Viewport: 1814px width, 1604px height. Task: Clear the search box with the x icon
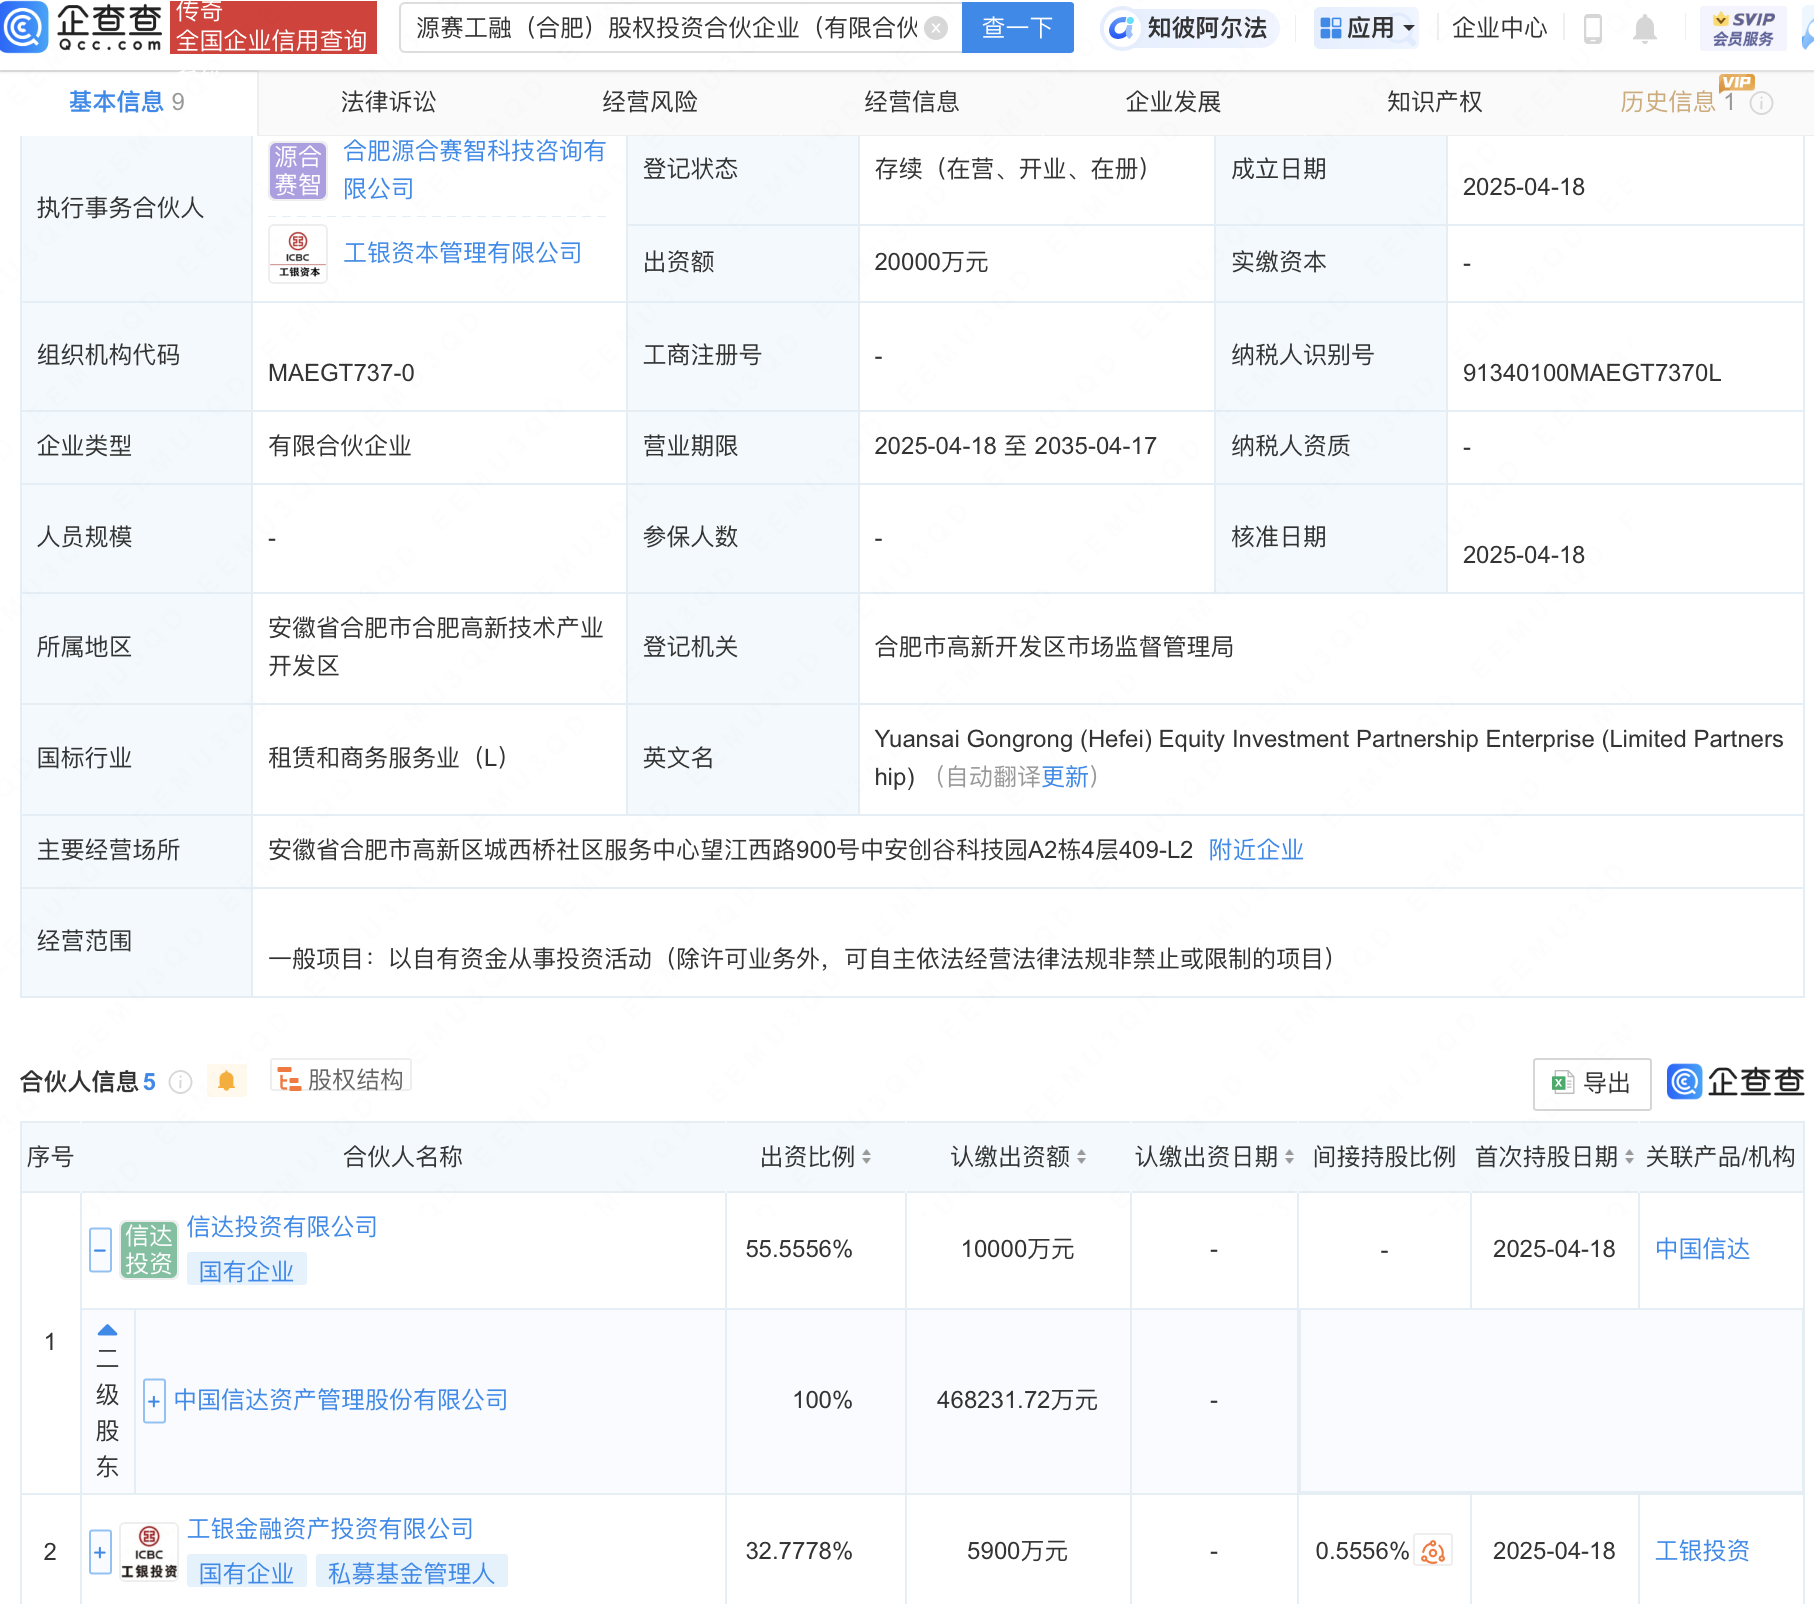click(936, 28)
